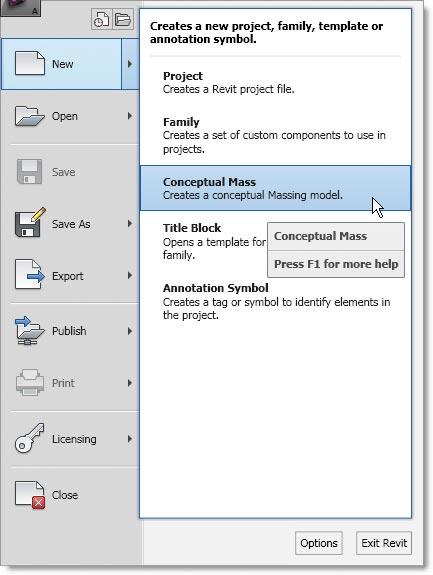Screen dimensions: 433x575
Task: Expand the Export submenu arrow
Action: pos(130,275)
